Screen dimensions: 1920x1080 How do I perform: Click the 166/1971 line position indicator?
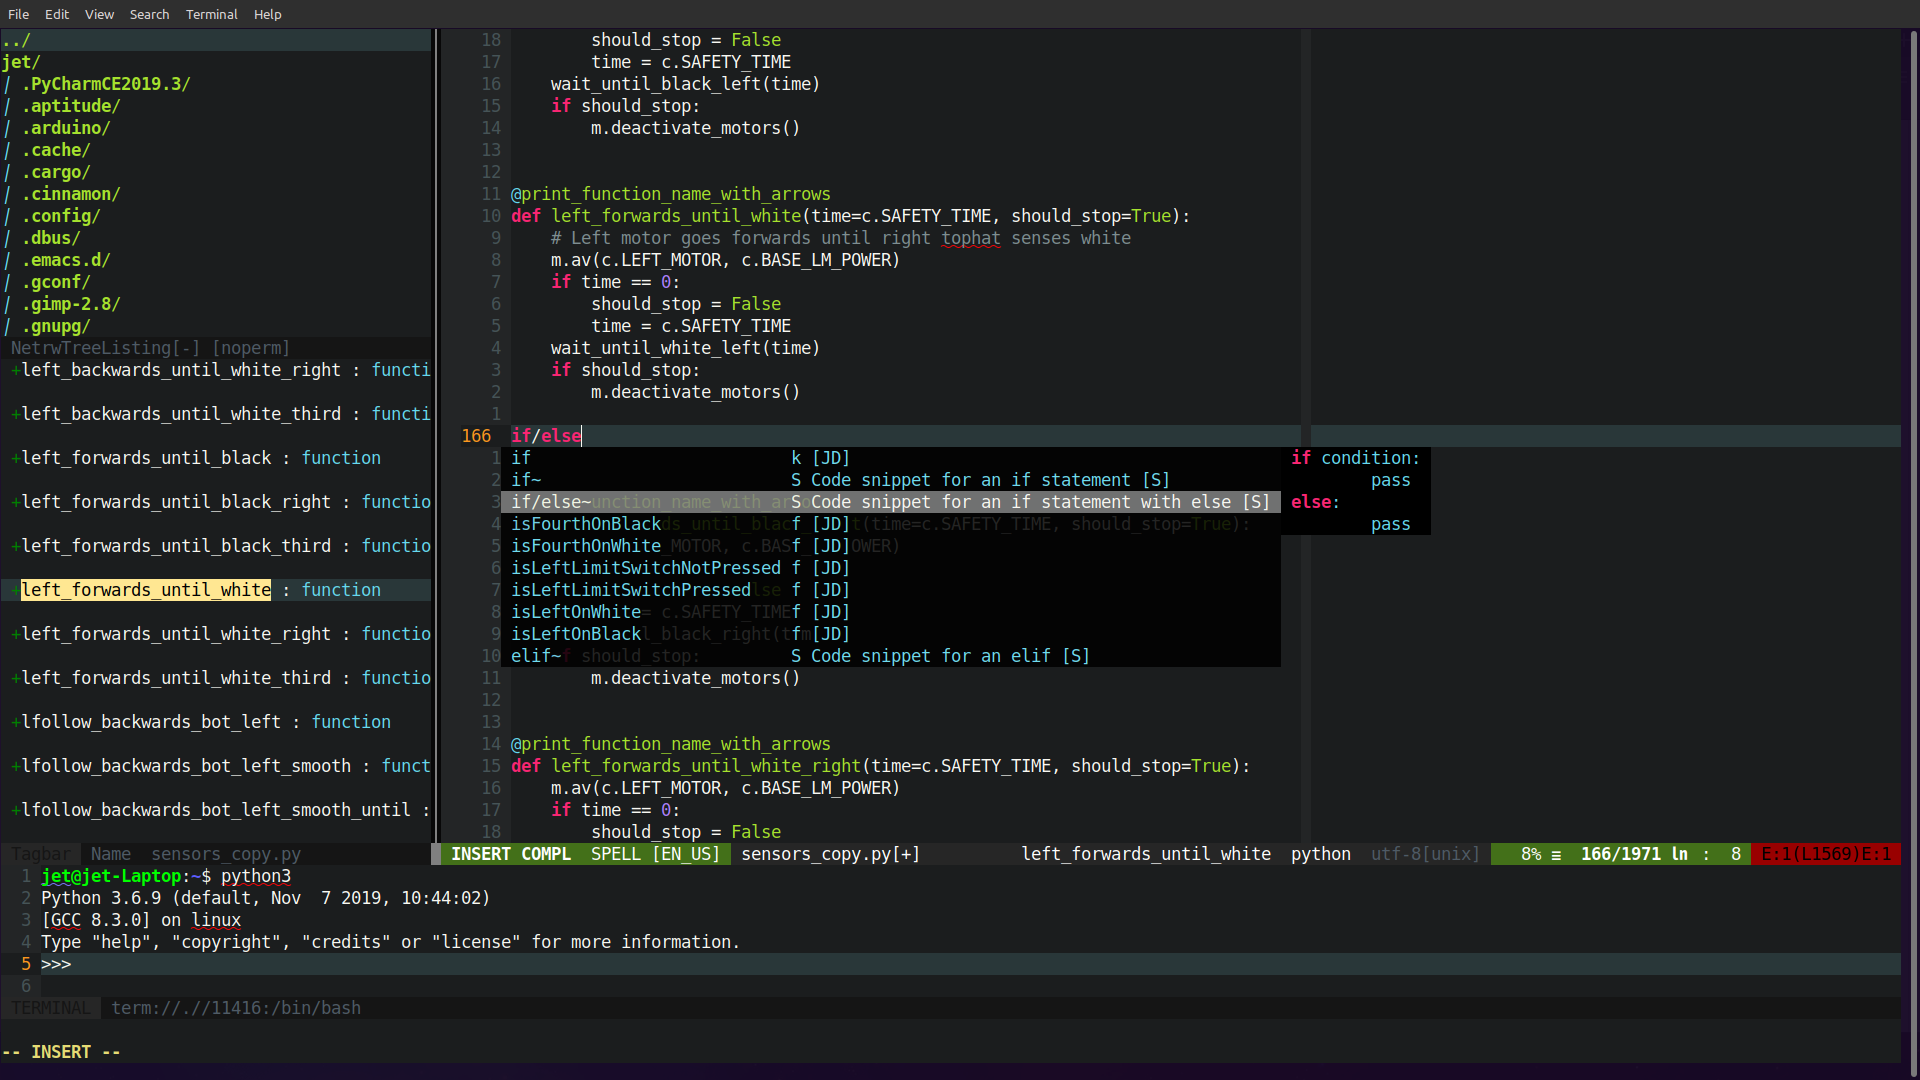pyautogui.click(x=1634, y=854)
